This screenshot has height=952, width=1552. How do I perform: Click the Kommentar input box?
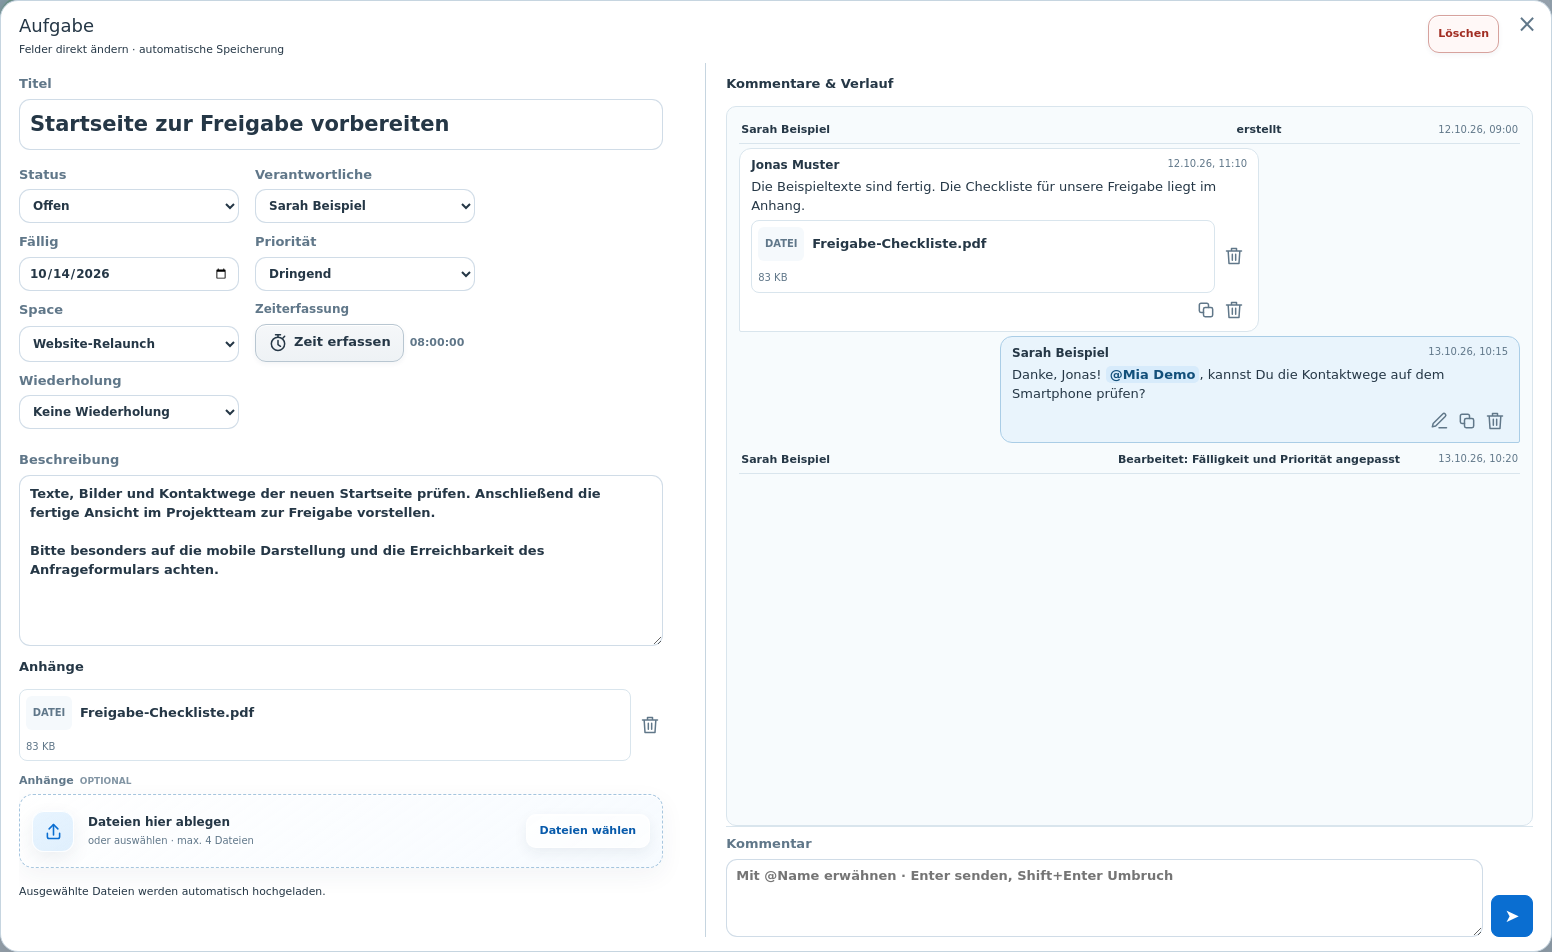pyautogui.click(x=1104, y=898)
